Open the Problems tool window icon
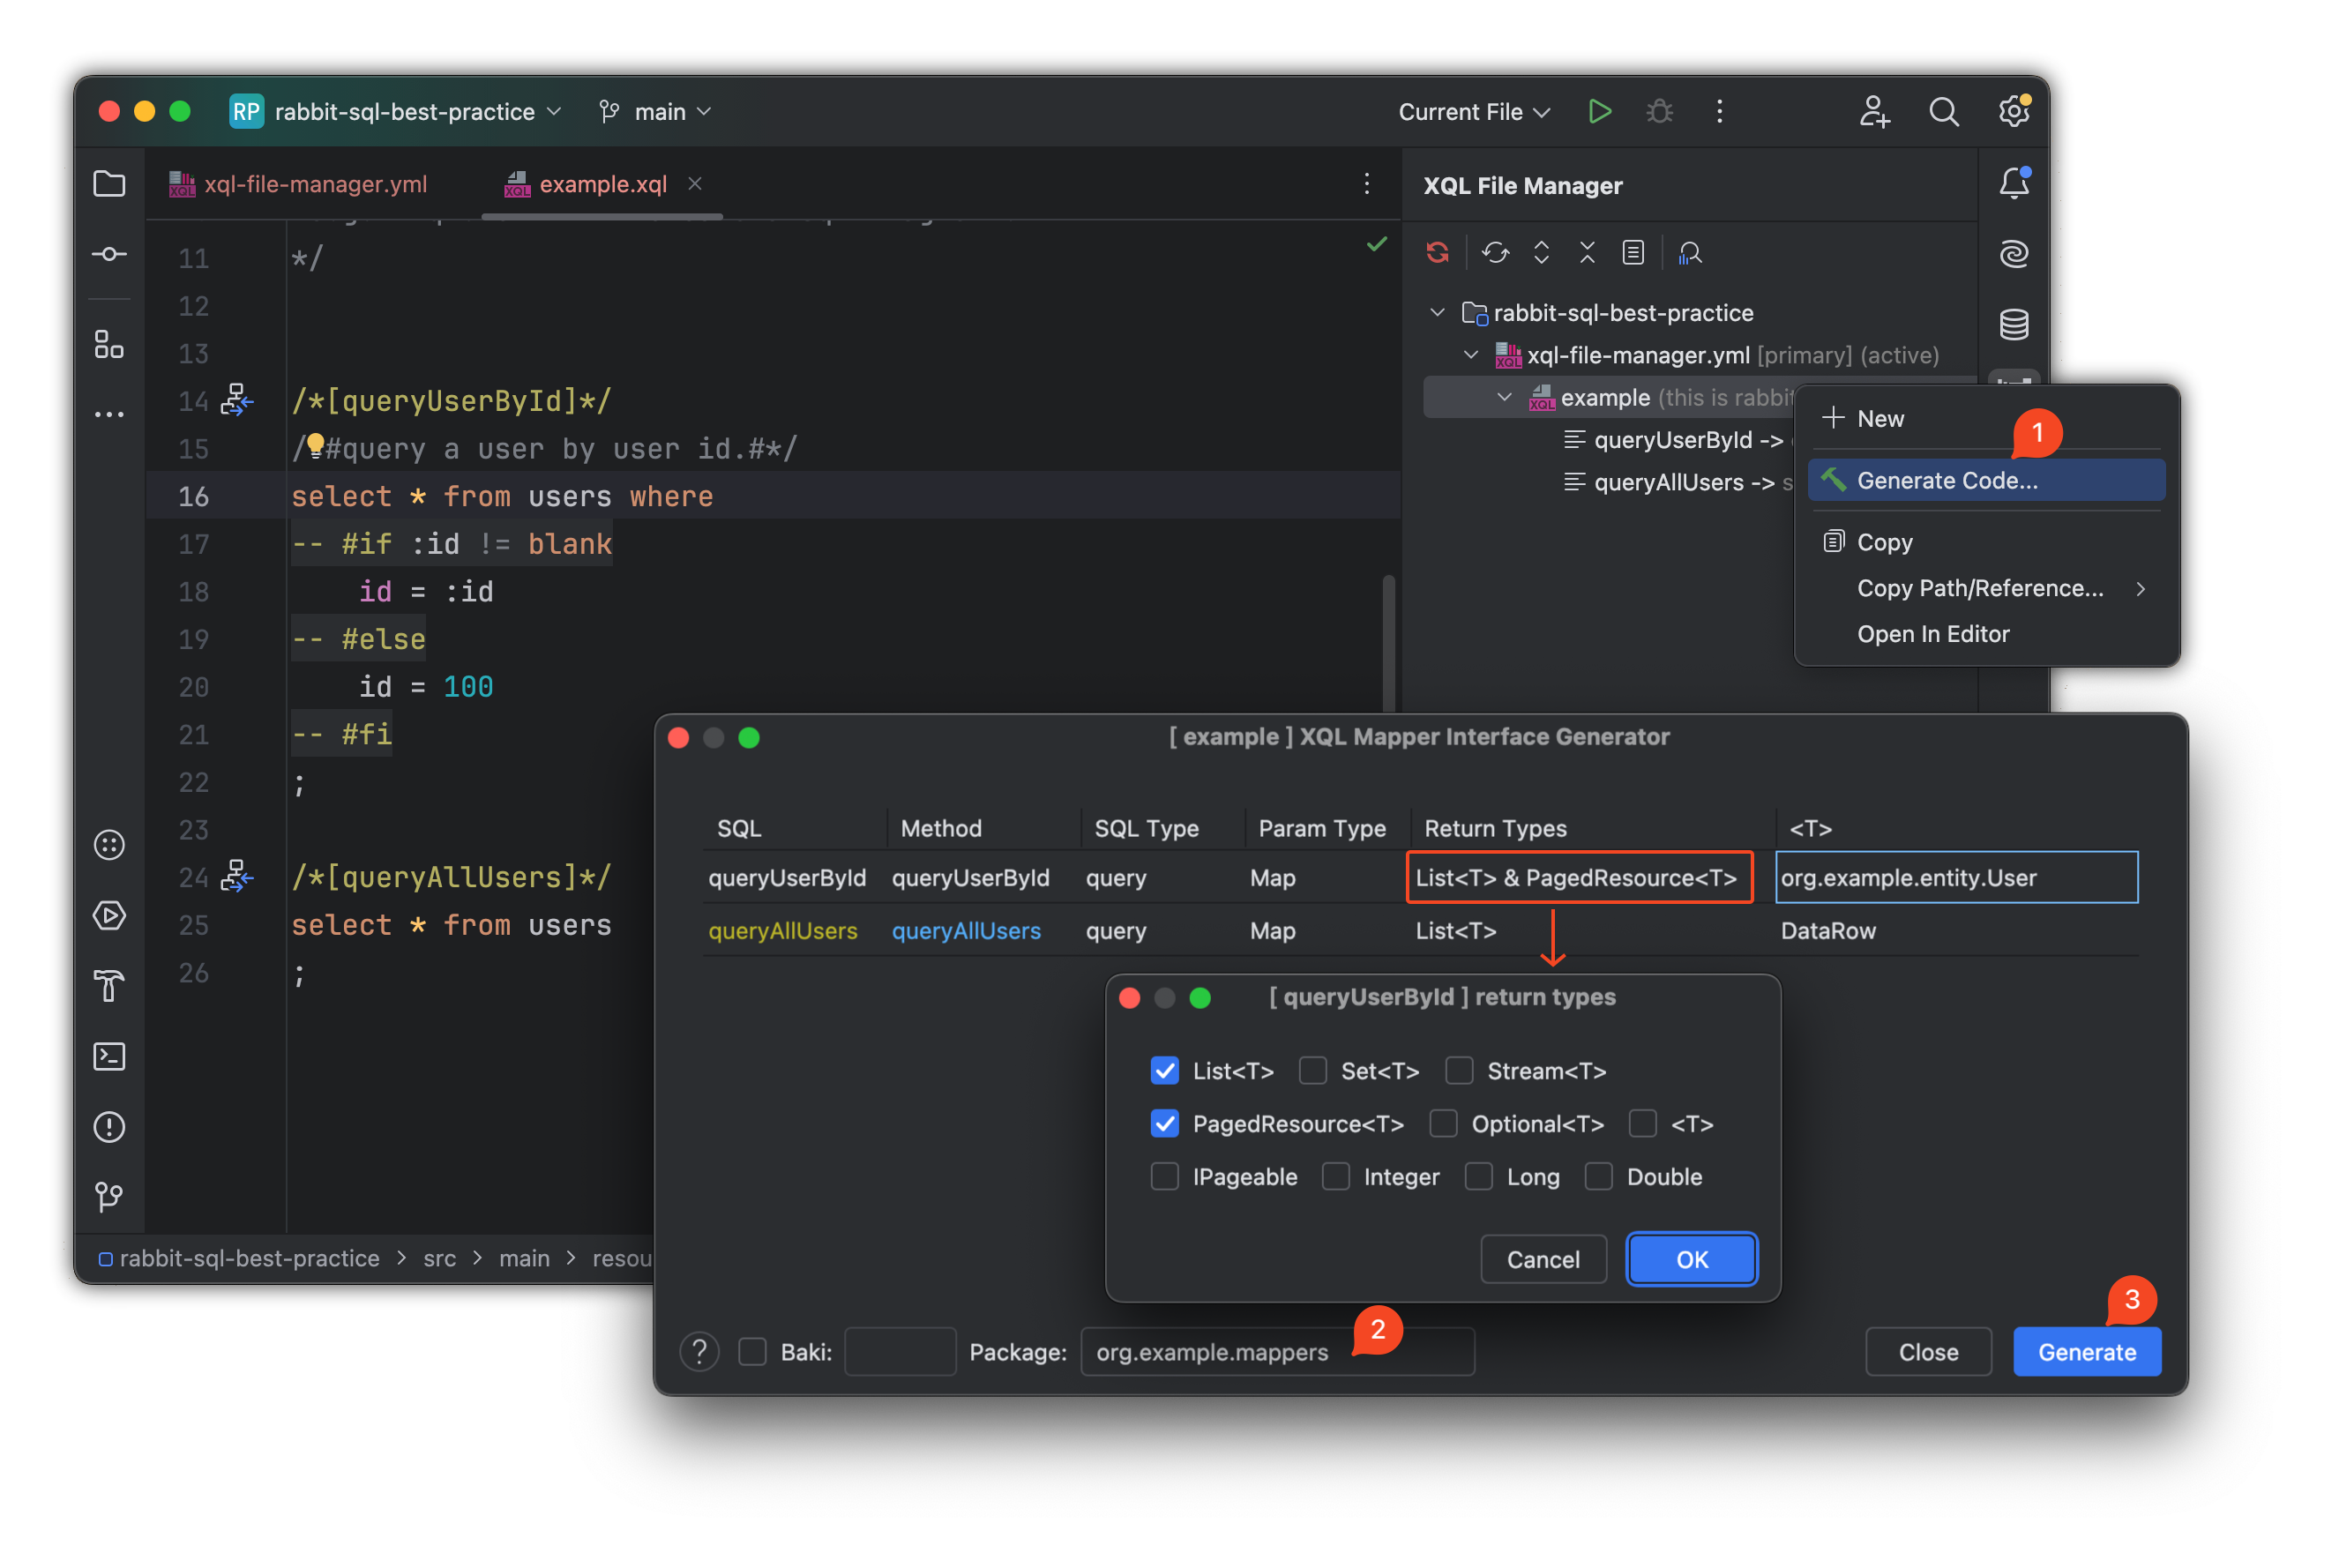The height and width of the screenshot is (1568, 2339). [x=109, y=1127]
